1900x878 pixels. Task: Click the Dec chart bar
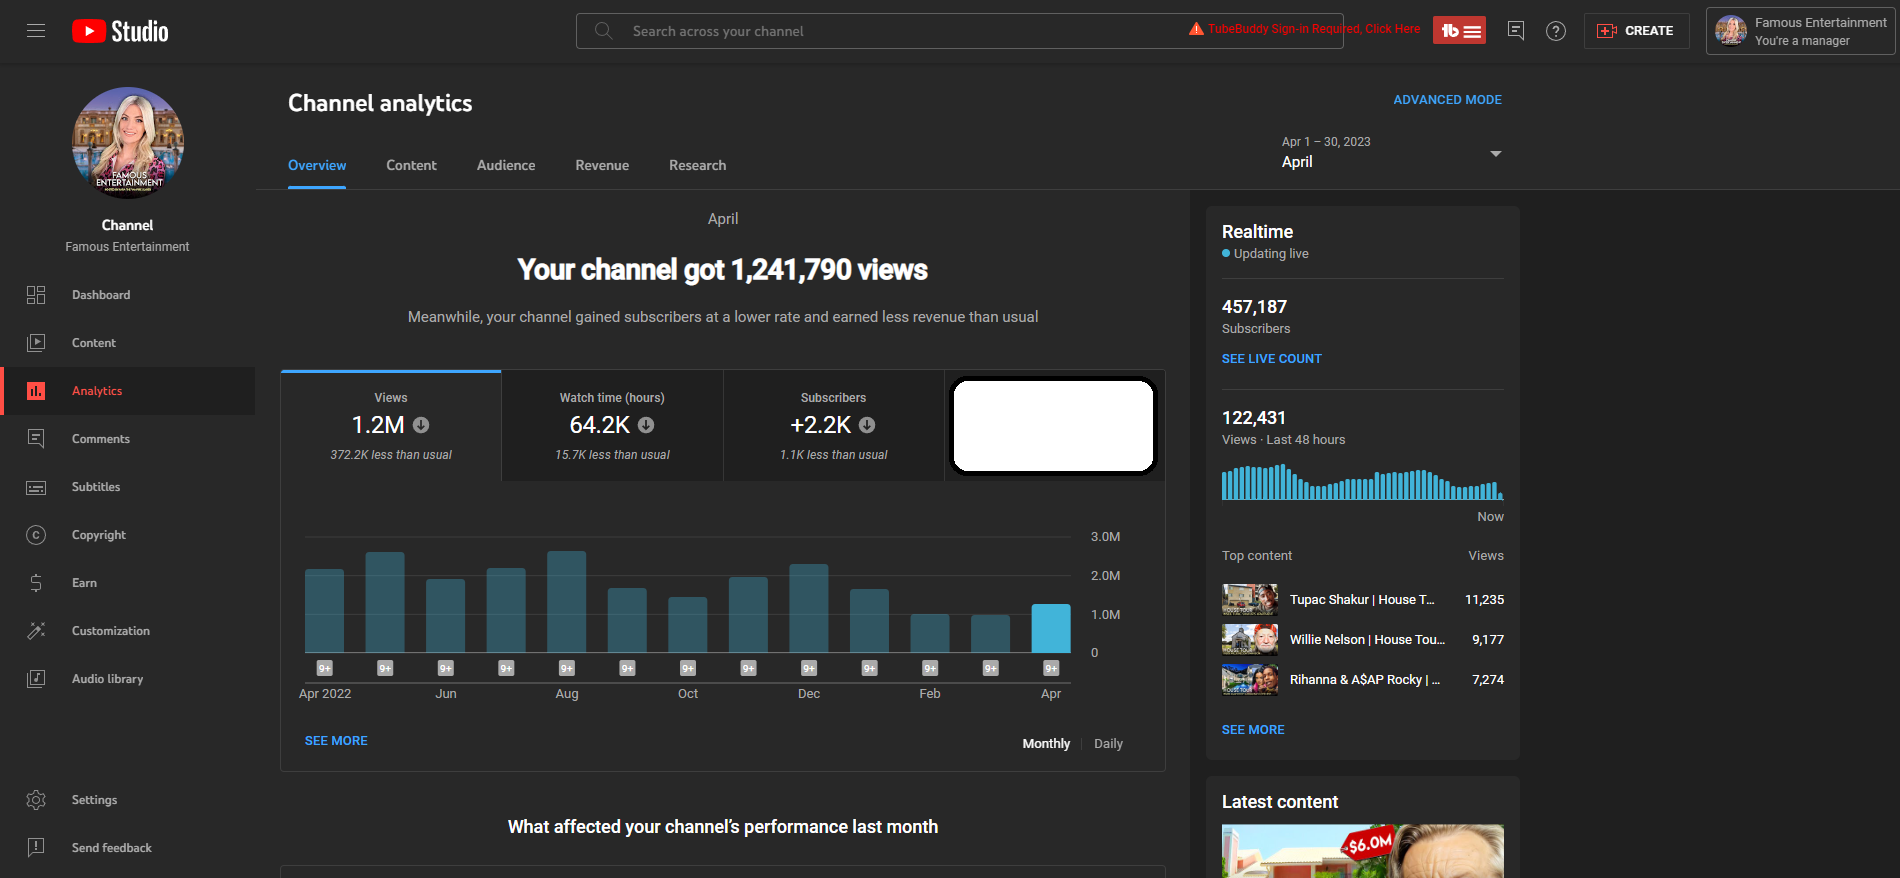(x=809, y=609)
